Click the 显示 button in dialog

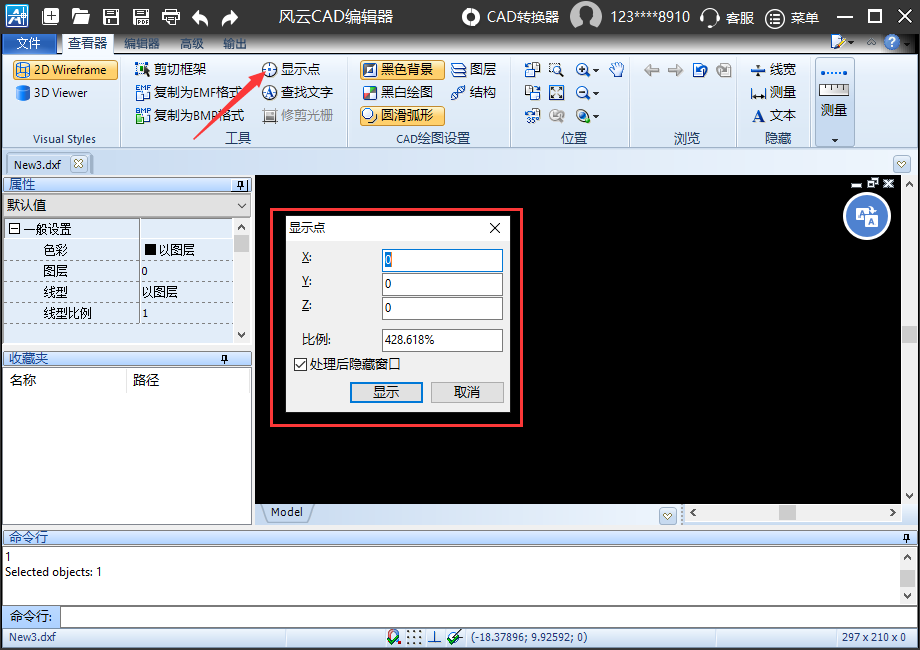(x=386, y=392)
